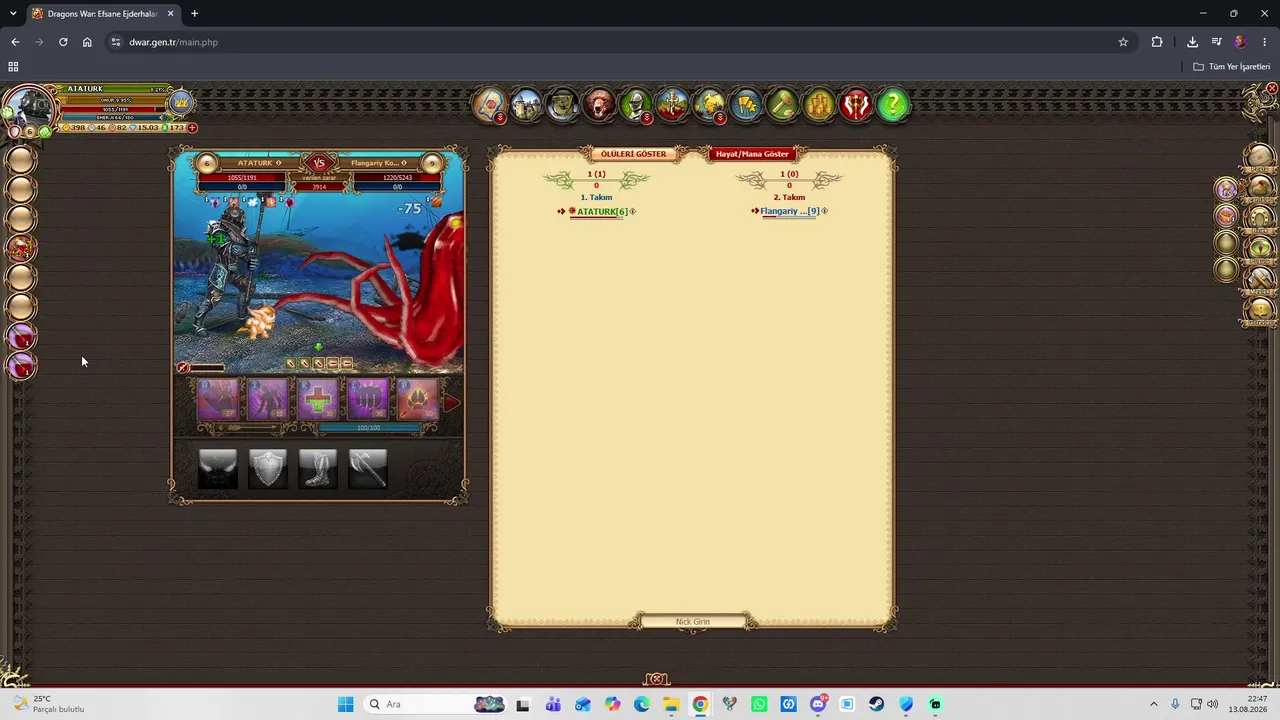Image resolution: width=1280 pixels, height=720 pixels.
Task: Click the bear head icon
Action: coord(599,104)
